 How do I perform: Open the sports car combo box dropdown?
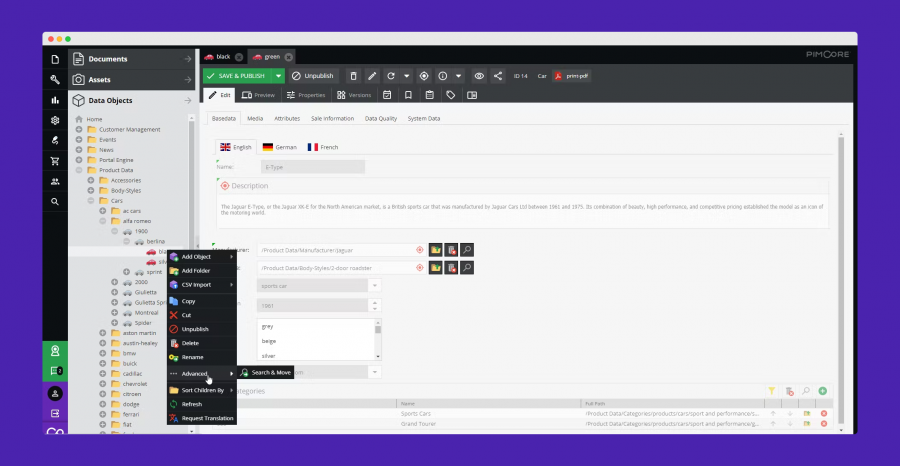[375, 285]
